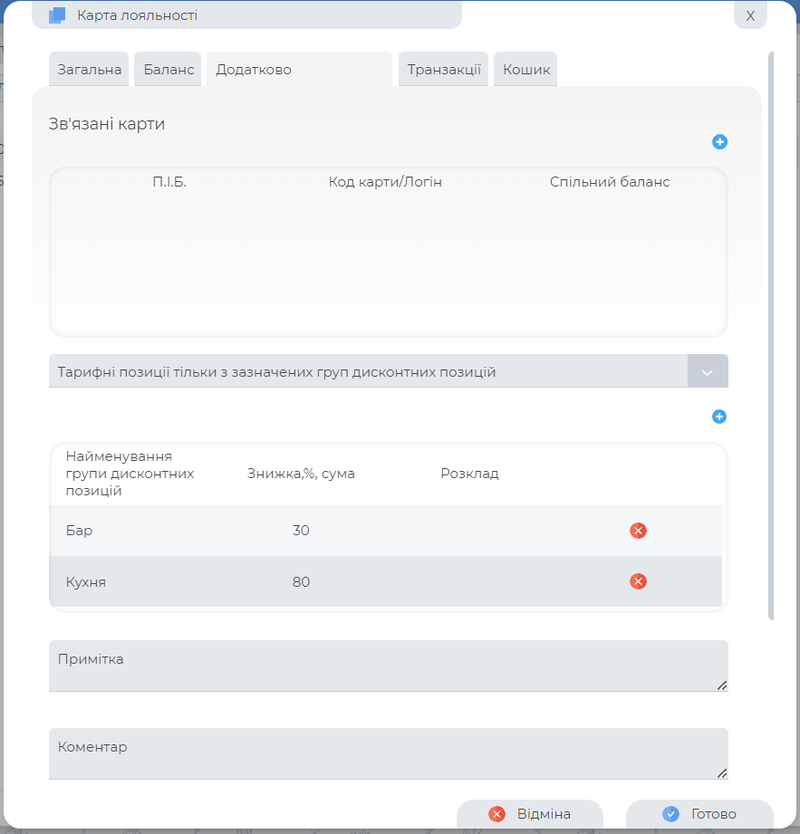
Task: Confirm with the Готово button
Action: pyautogui.click(x=700, y=814)
